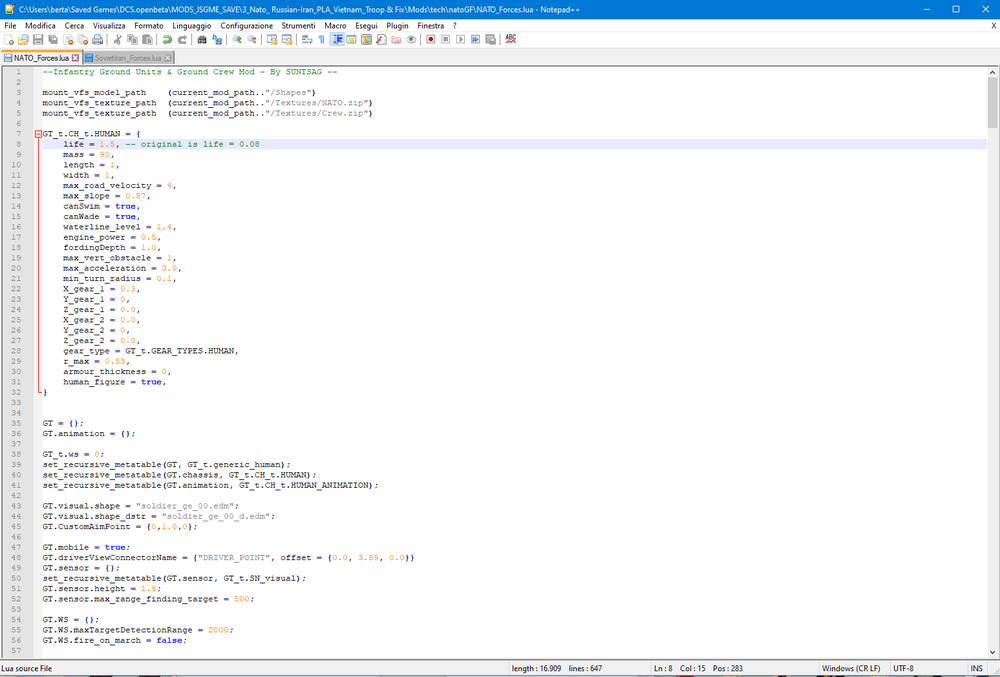1000x677 pixels.
Task: Open the Cerca menu
Action: tap(74, 25)
